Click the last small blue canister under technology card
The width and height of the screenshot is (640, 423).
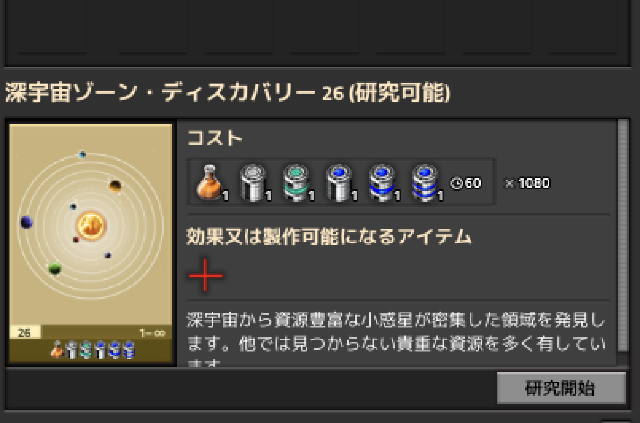[x=129, y=350]
